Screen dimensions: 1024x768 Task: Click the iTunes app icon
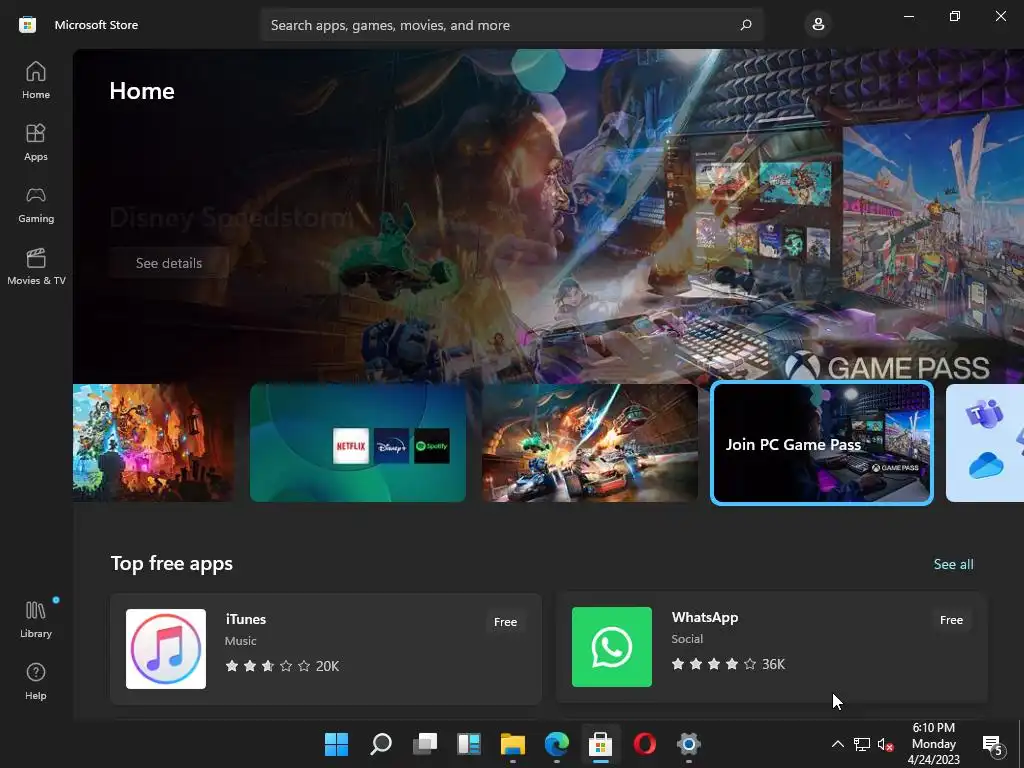(166, 648)
